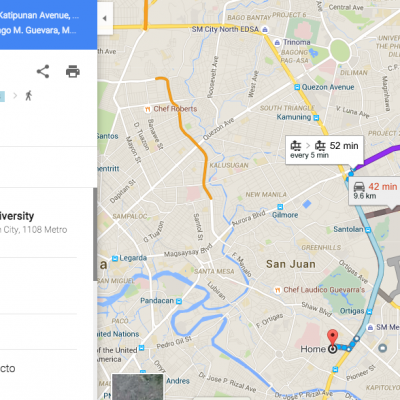This screenshot has width=400, height=400.
Task: Click the Legarda station icon
Action: tap(115, 258)
